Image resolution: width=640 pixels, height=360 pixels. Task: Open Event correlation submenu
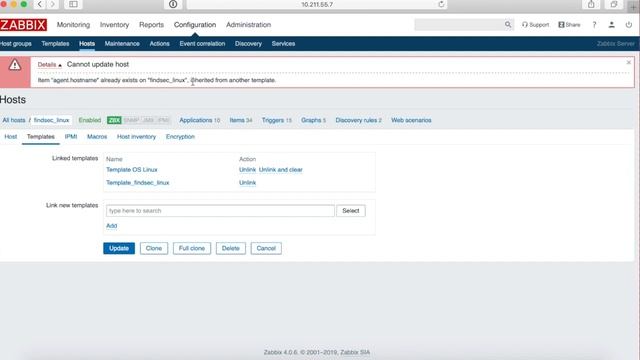tap(202, 44)
